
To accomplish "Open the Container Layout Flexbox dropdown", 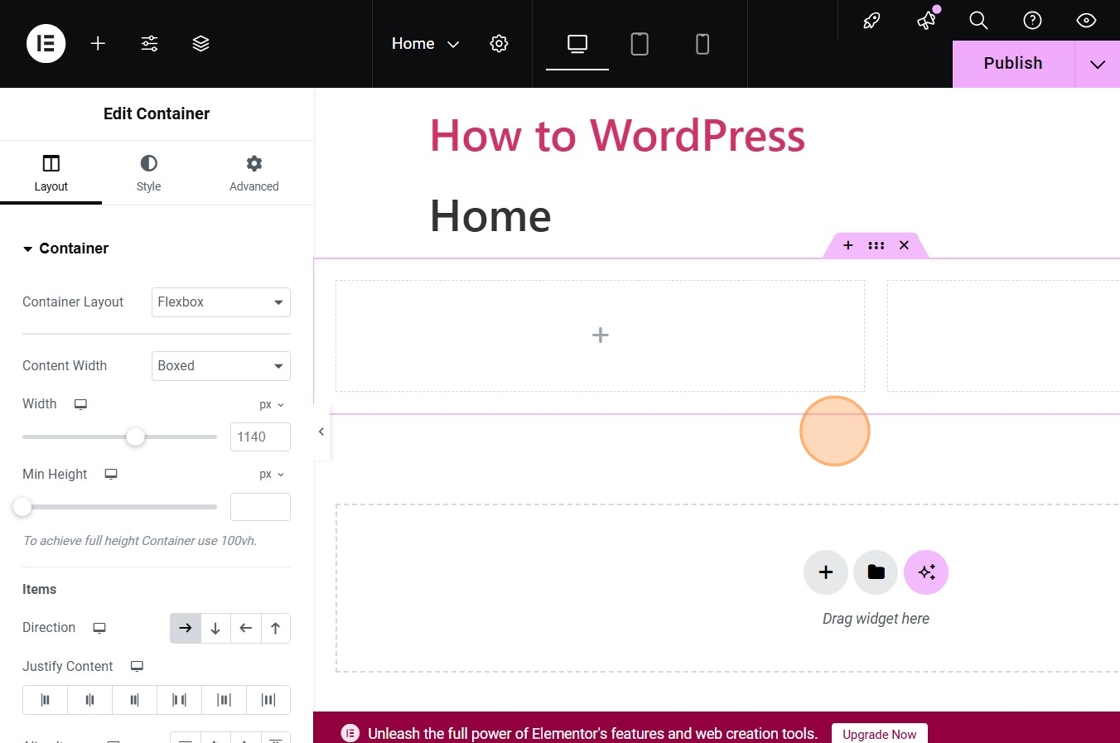I will (x=221, y=302).
